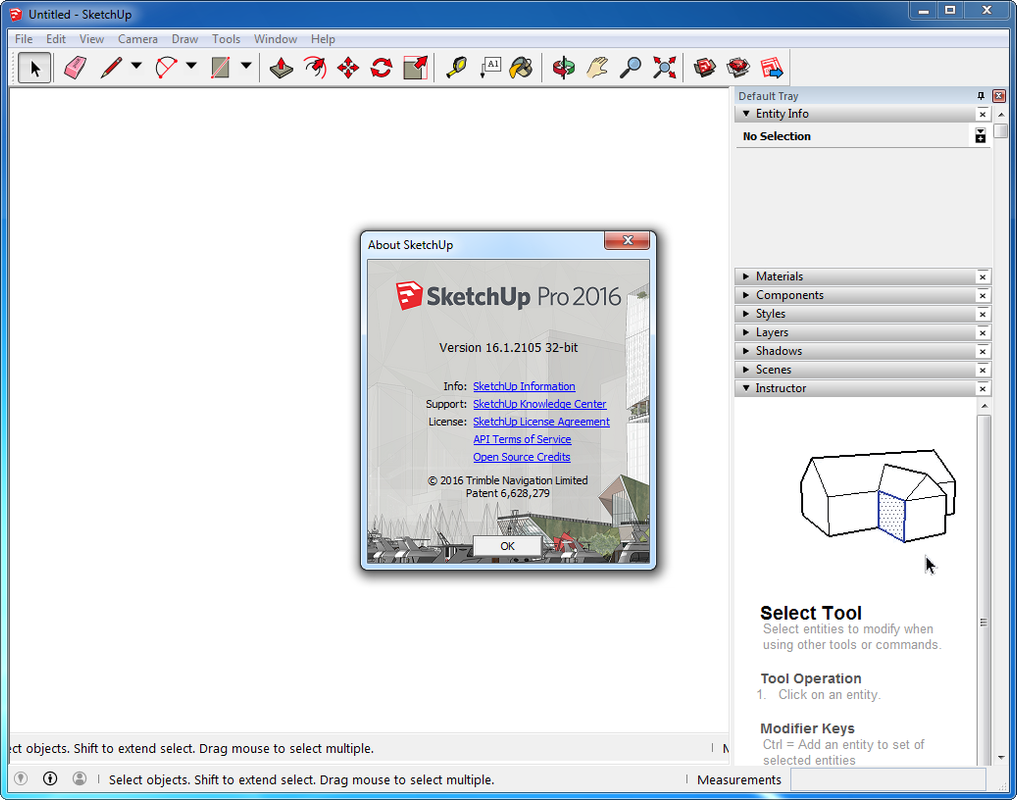Image resolution: width=1017 pixels, height=800 pixels.
Task: Click the Instructor house illustration
Action: click(878, 496)
